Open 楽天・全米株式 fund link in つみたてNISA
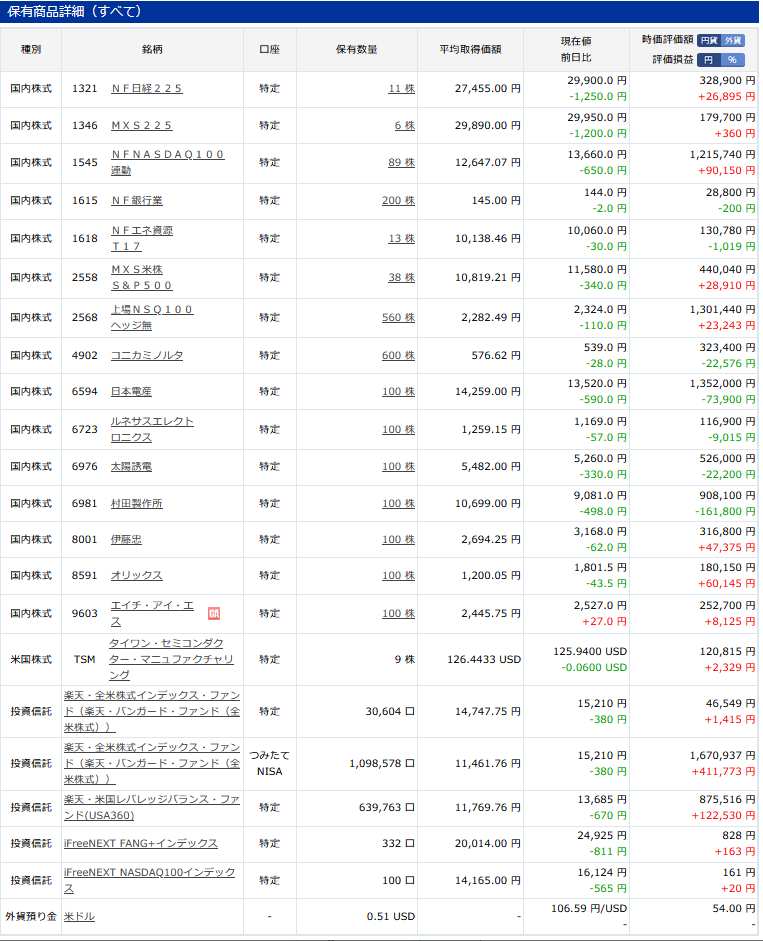Image resolution: width=763 pixels, height=941 pixels. pos(152,763)
